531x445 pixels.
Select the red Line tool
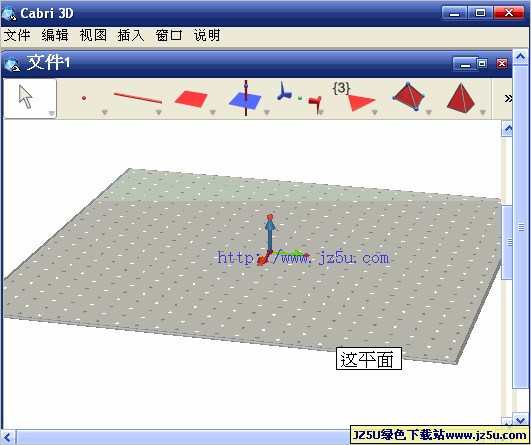coord(138,98)
